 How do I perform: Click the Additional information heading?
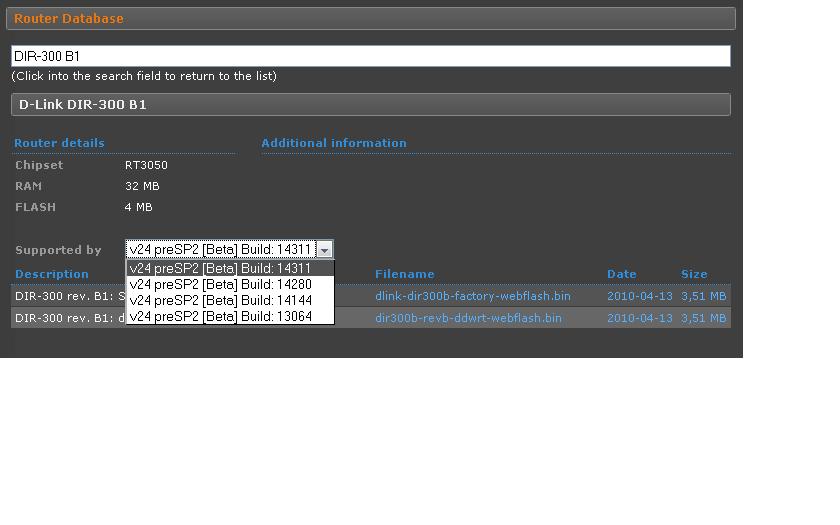334,143
